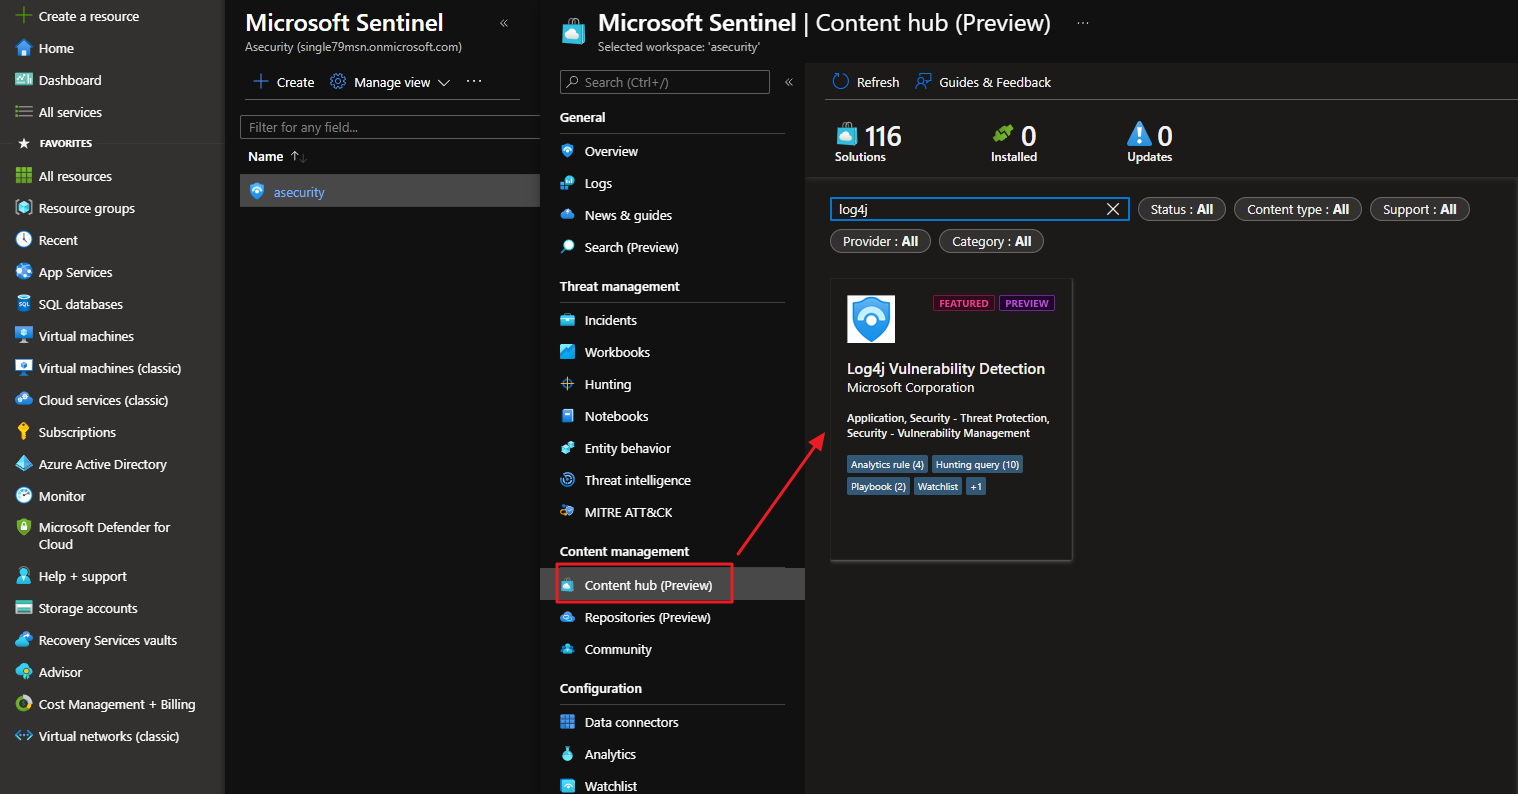Open SQL databases in the sidebar
This screenshot has width=1518, height=794.
coord(80,304)
